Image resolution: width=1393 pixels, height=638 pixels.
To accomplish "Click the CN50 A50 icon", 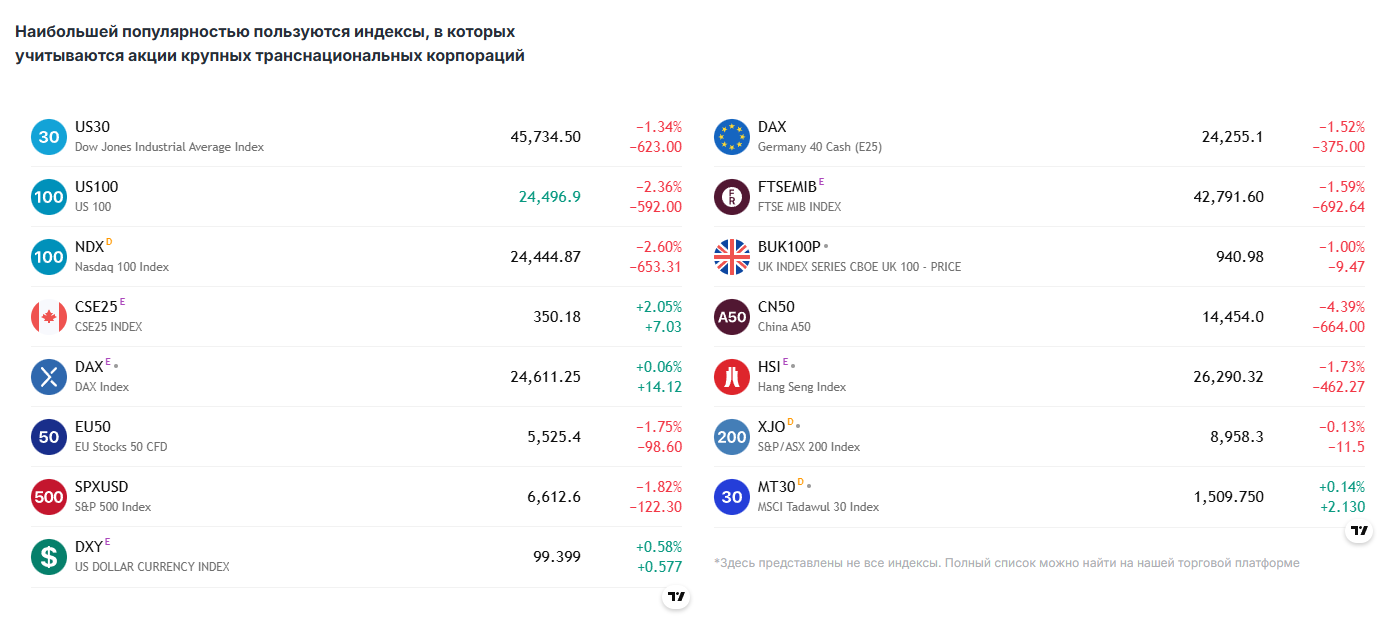I will [732, 317].
